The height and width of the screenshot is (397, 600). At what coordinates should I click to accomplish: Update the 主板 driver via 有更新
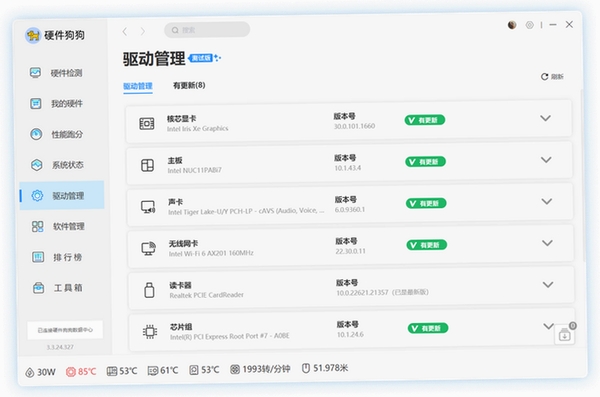click(425, 162)
